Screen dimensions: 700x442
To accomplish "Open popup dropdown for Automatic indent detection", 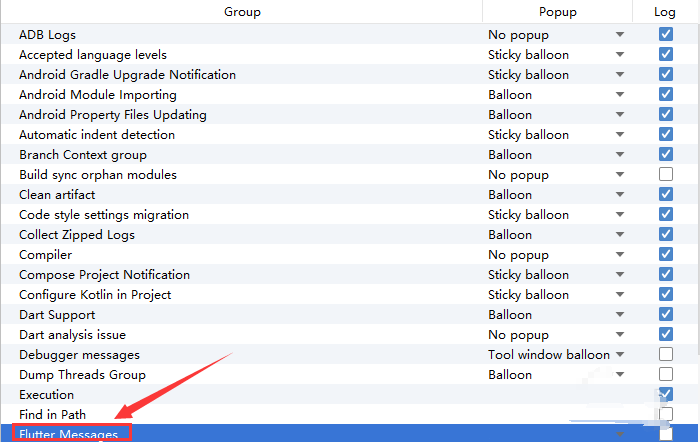I will click(x=620, y=134).
